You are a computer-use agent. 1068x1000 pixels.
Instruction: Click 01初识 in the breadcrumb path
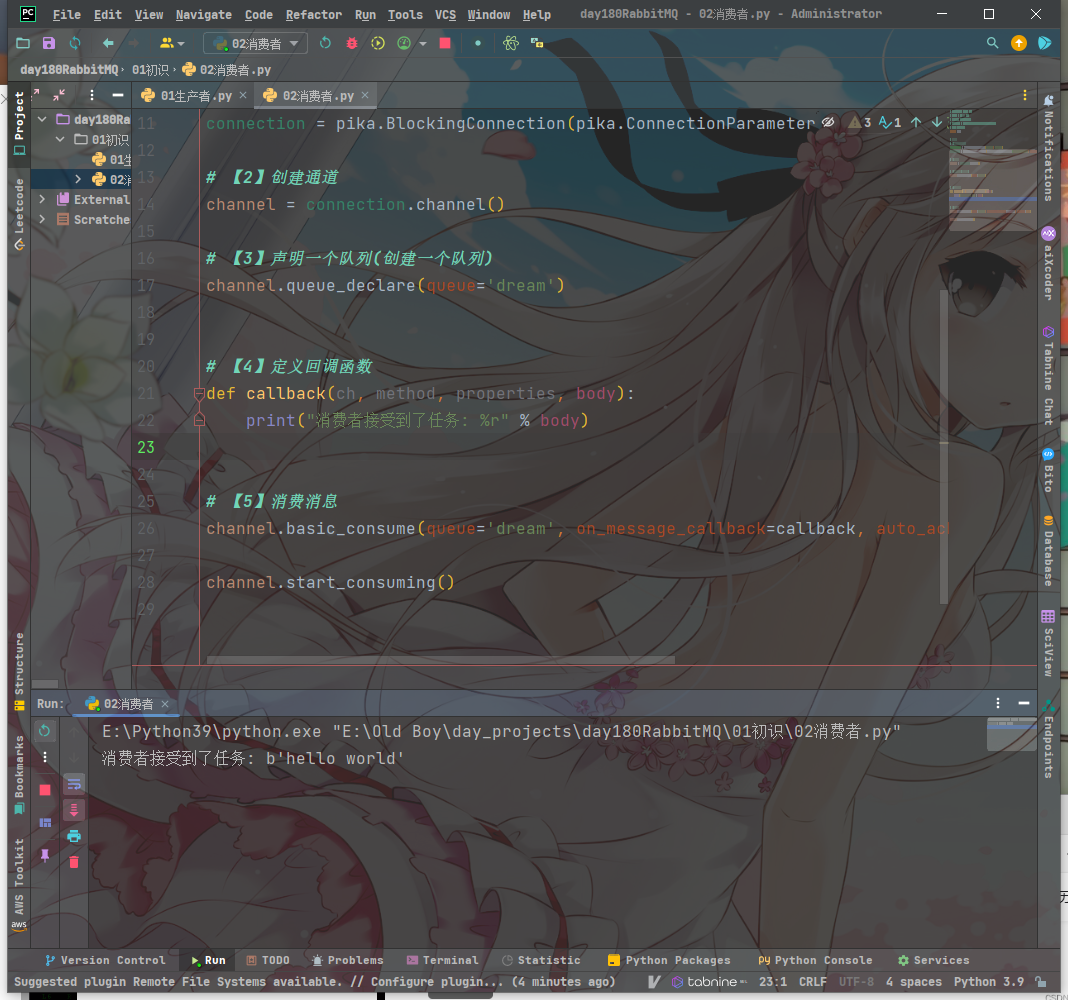pyautogui.click(x=150, y=69)
